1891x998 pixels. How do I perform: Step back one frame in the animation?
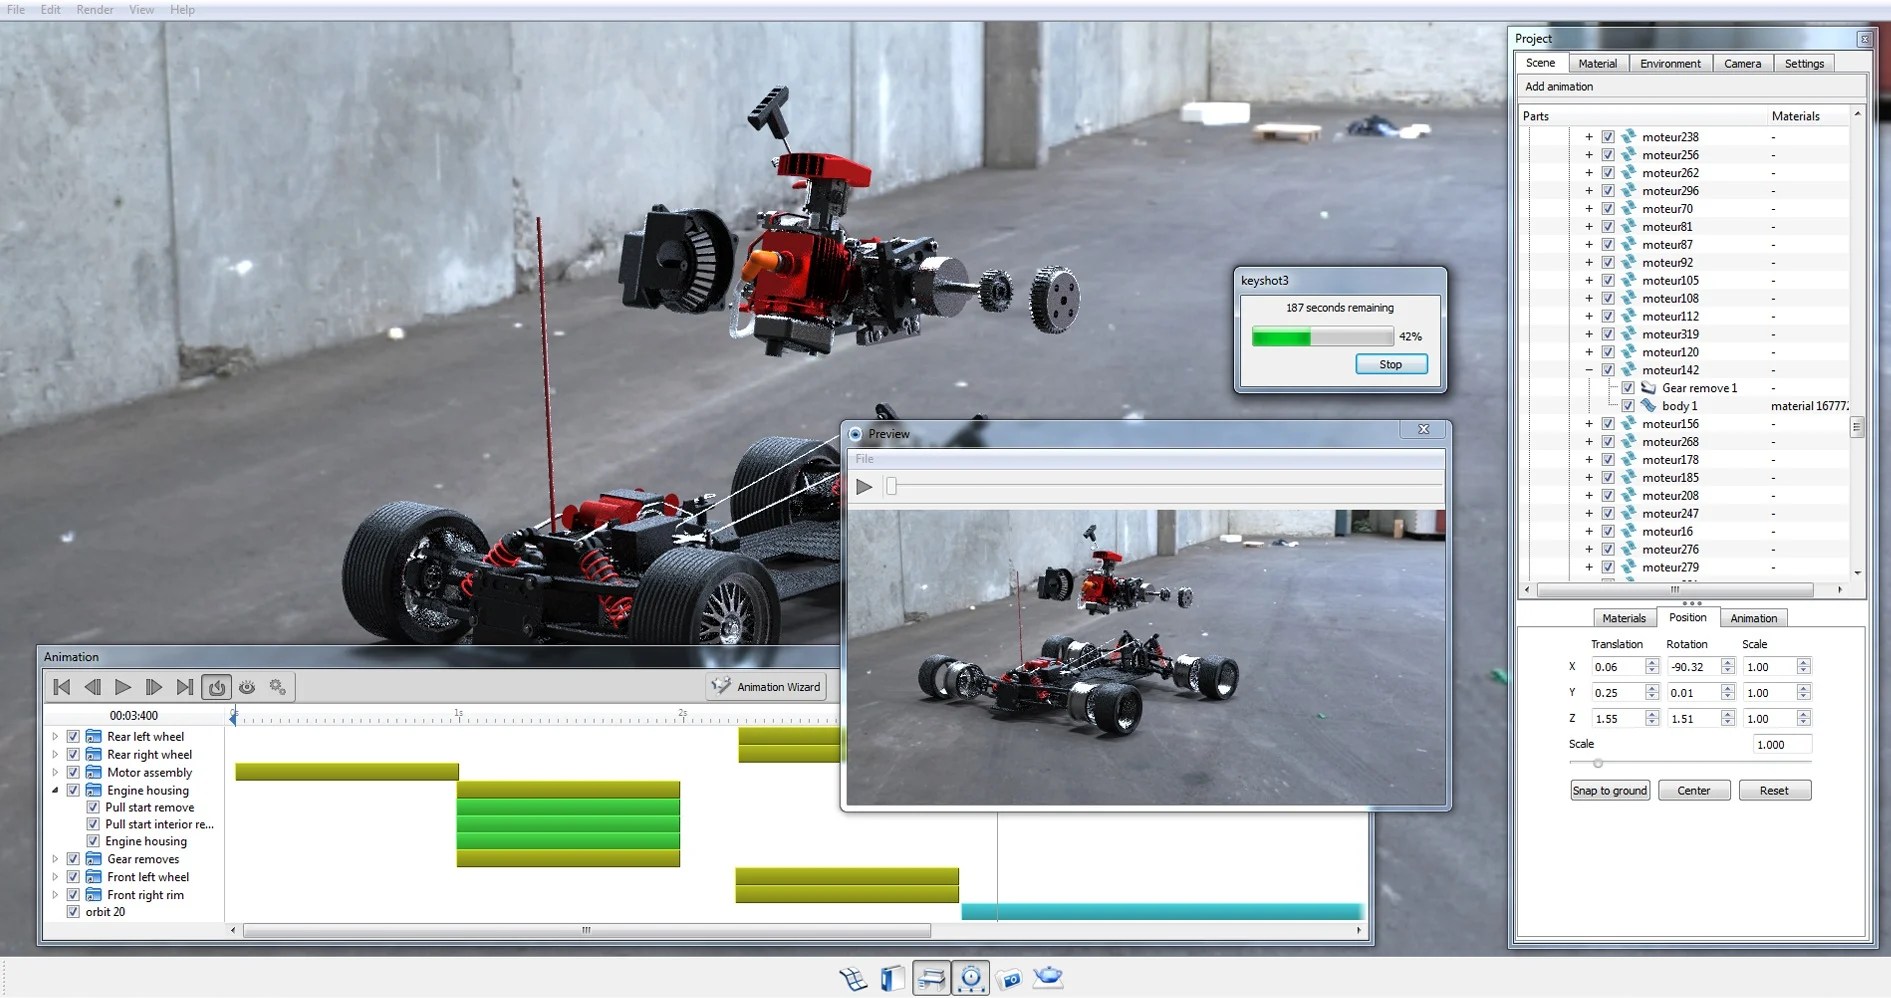click(92, 687)
